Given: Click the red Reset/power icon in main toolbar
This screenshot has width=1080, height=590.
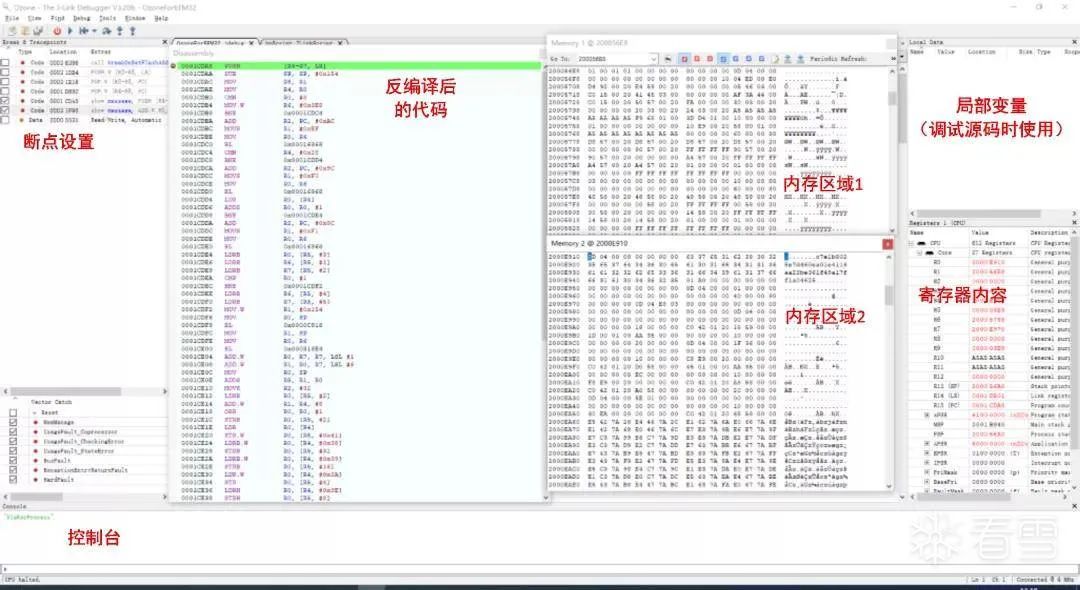Looking at the screenshot, I should coord(57,30).
